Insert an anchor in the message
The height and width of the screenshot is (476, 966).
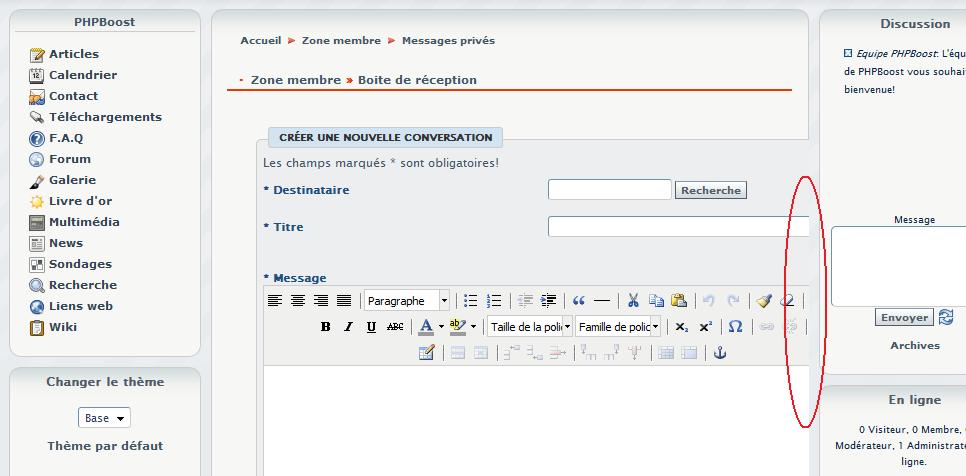point(716,353)
